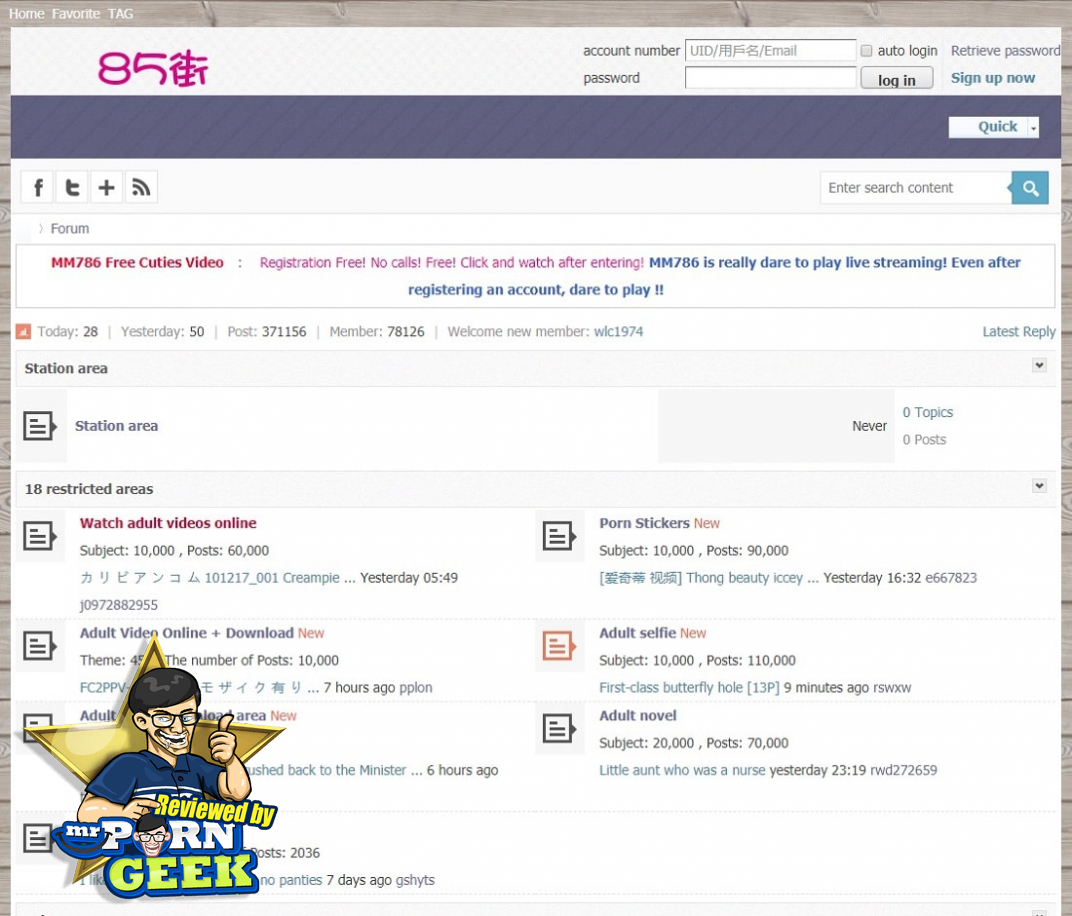Image resolution: width=1072 pixels, height=916 pixels.
Task: Click the Station area forum icon
Action: (40, 427)
